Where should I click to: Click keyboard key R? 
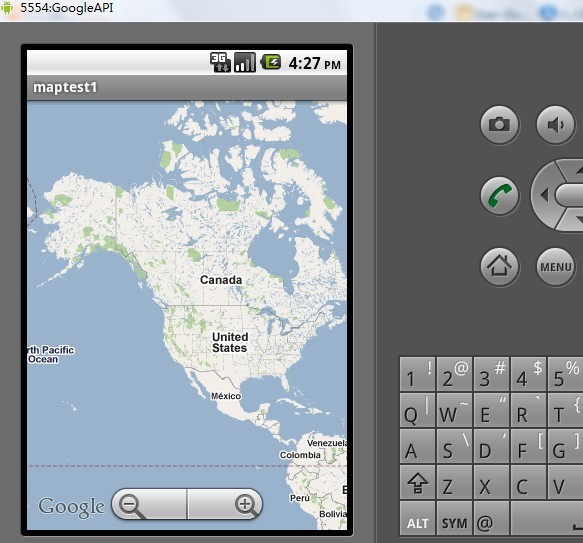[x=529, y=410]
